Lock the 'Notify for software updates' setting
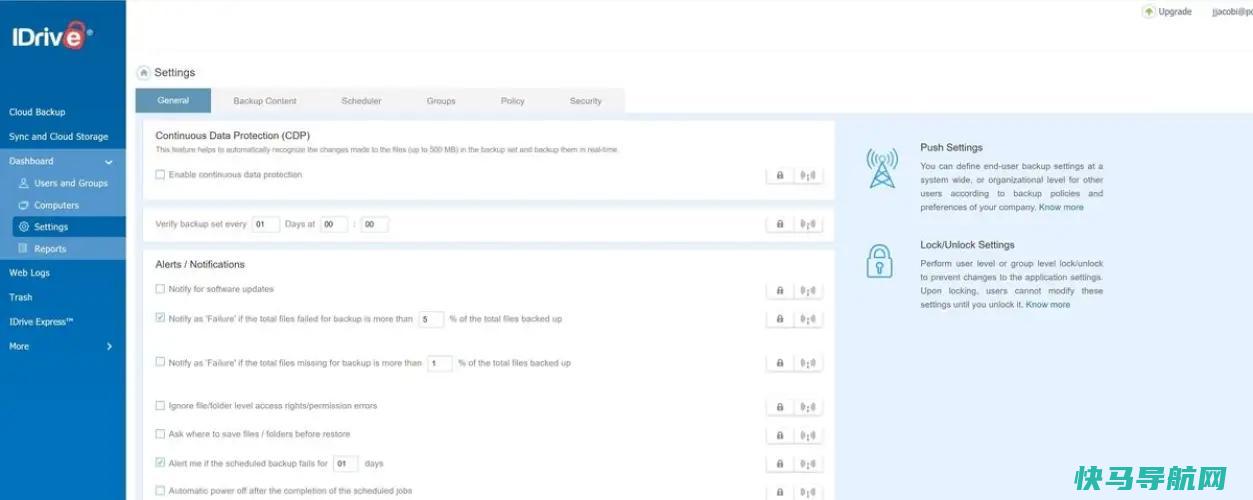The width and height of the screenshot is (1253, 500). pyautogui.click(x=780, y=290)
